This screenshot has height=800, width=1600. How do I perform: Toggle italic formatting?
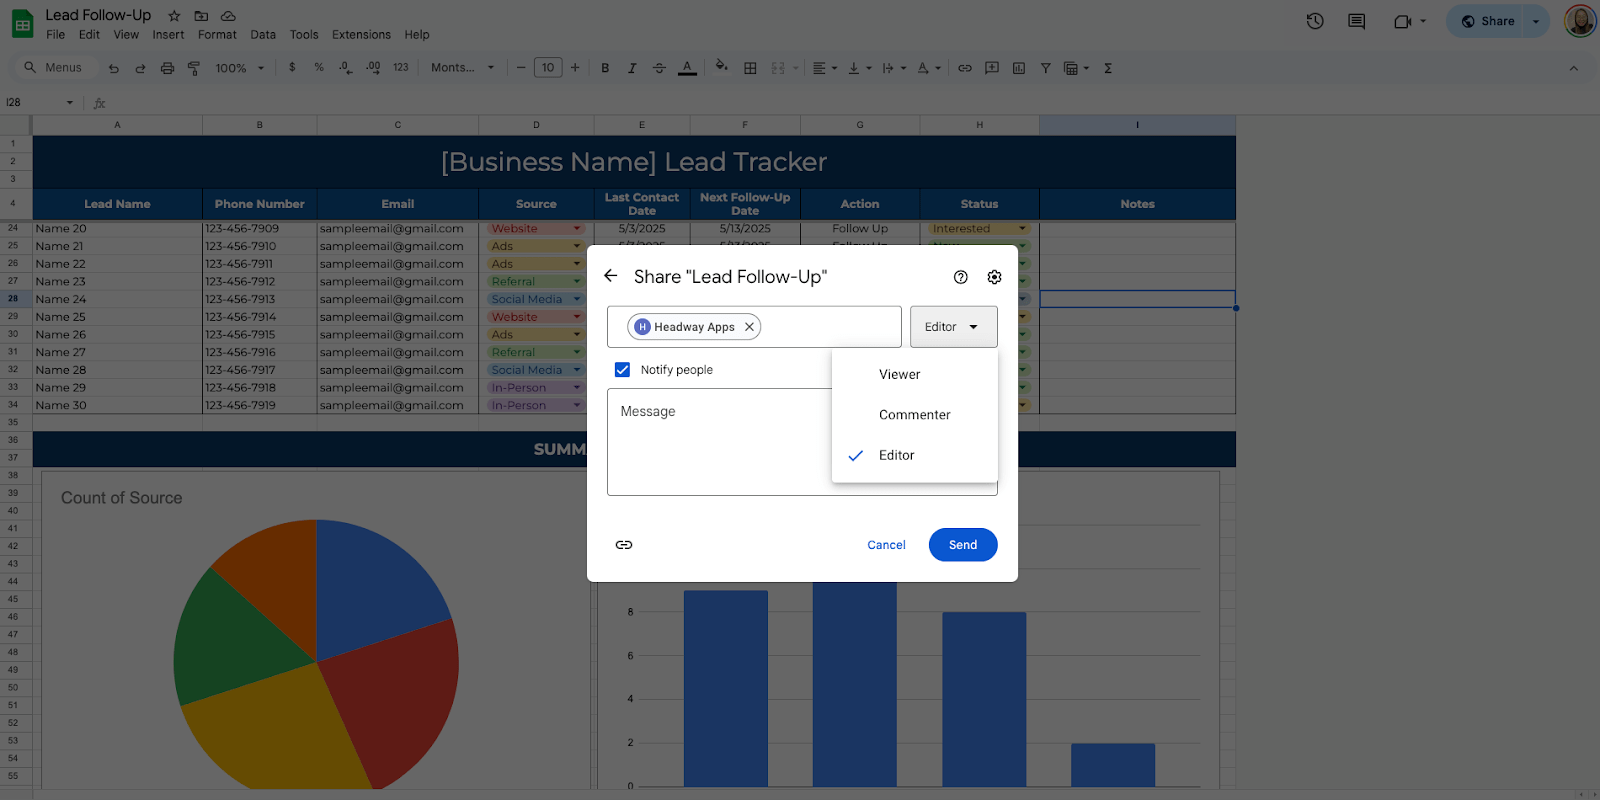coord(632,68)
